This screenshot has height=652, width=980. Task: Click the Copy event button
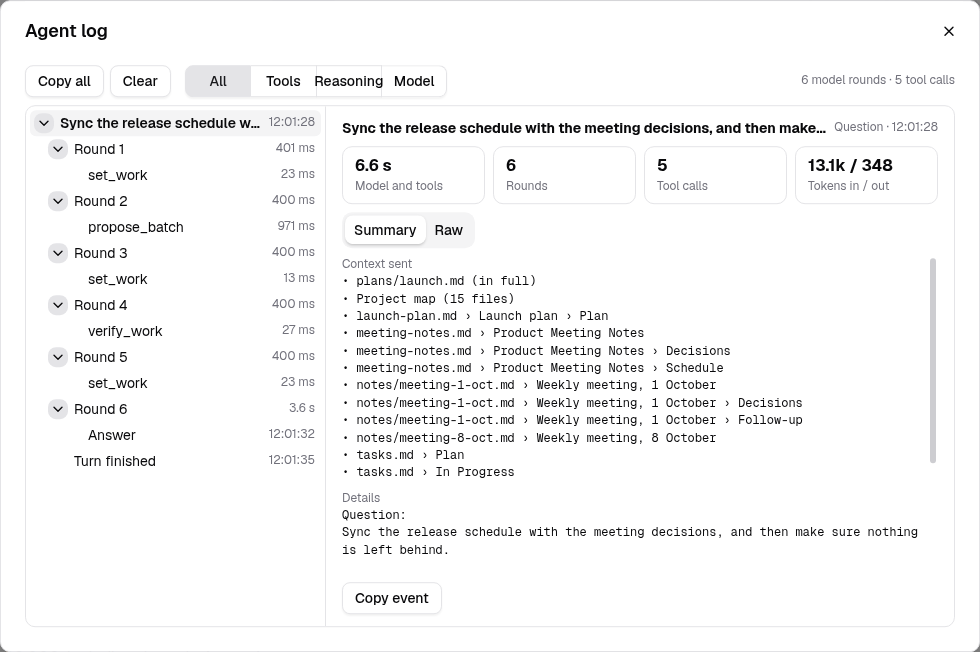tap(392, 598)
